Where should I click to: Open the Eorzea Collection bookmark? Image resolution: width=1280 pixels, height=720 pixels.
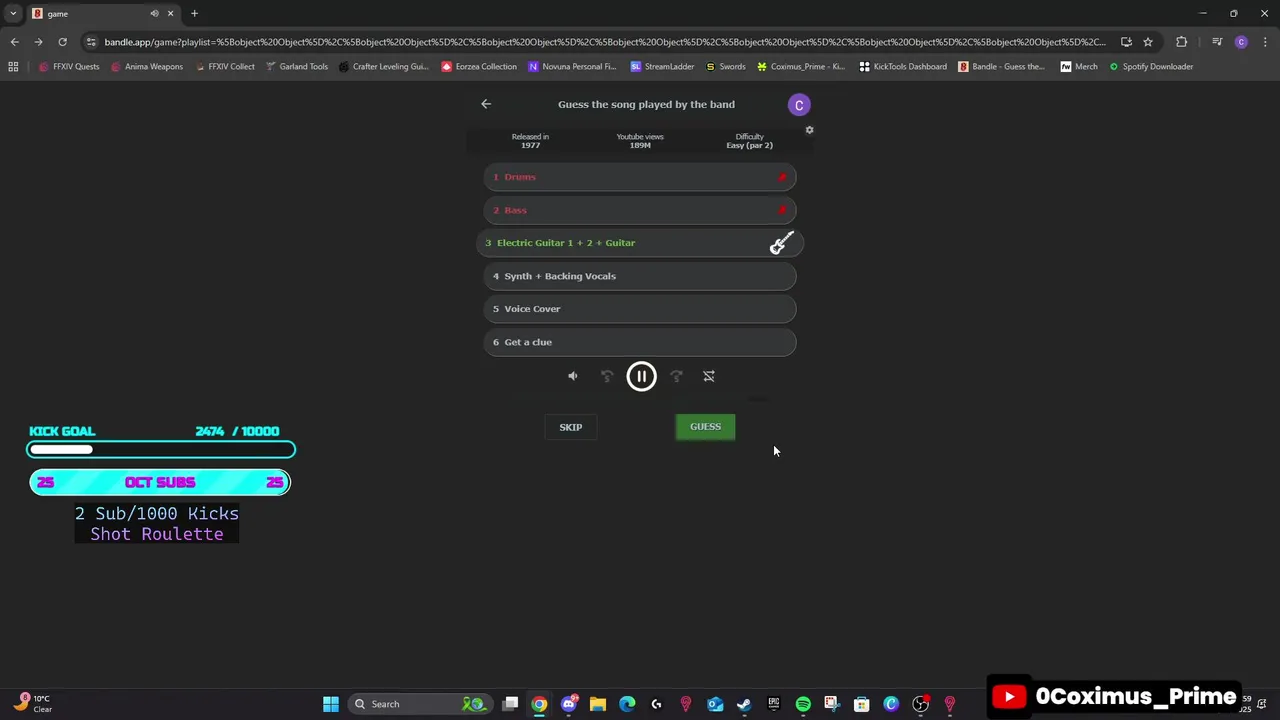(x=479, y=67)
